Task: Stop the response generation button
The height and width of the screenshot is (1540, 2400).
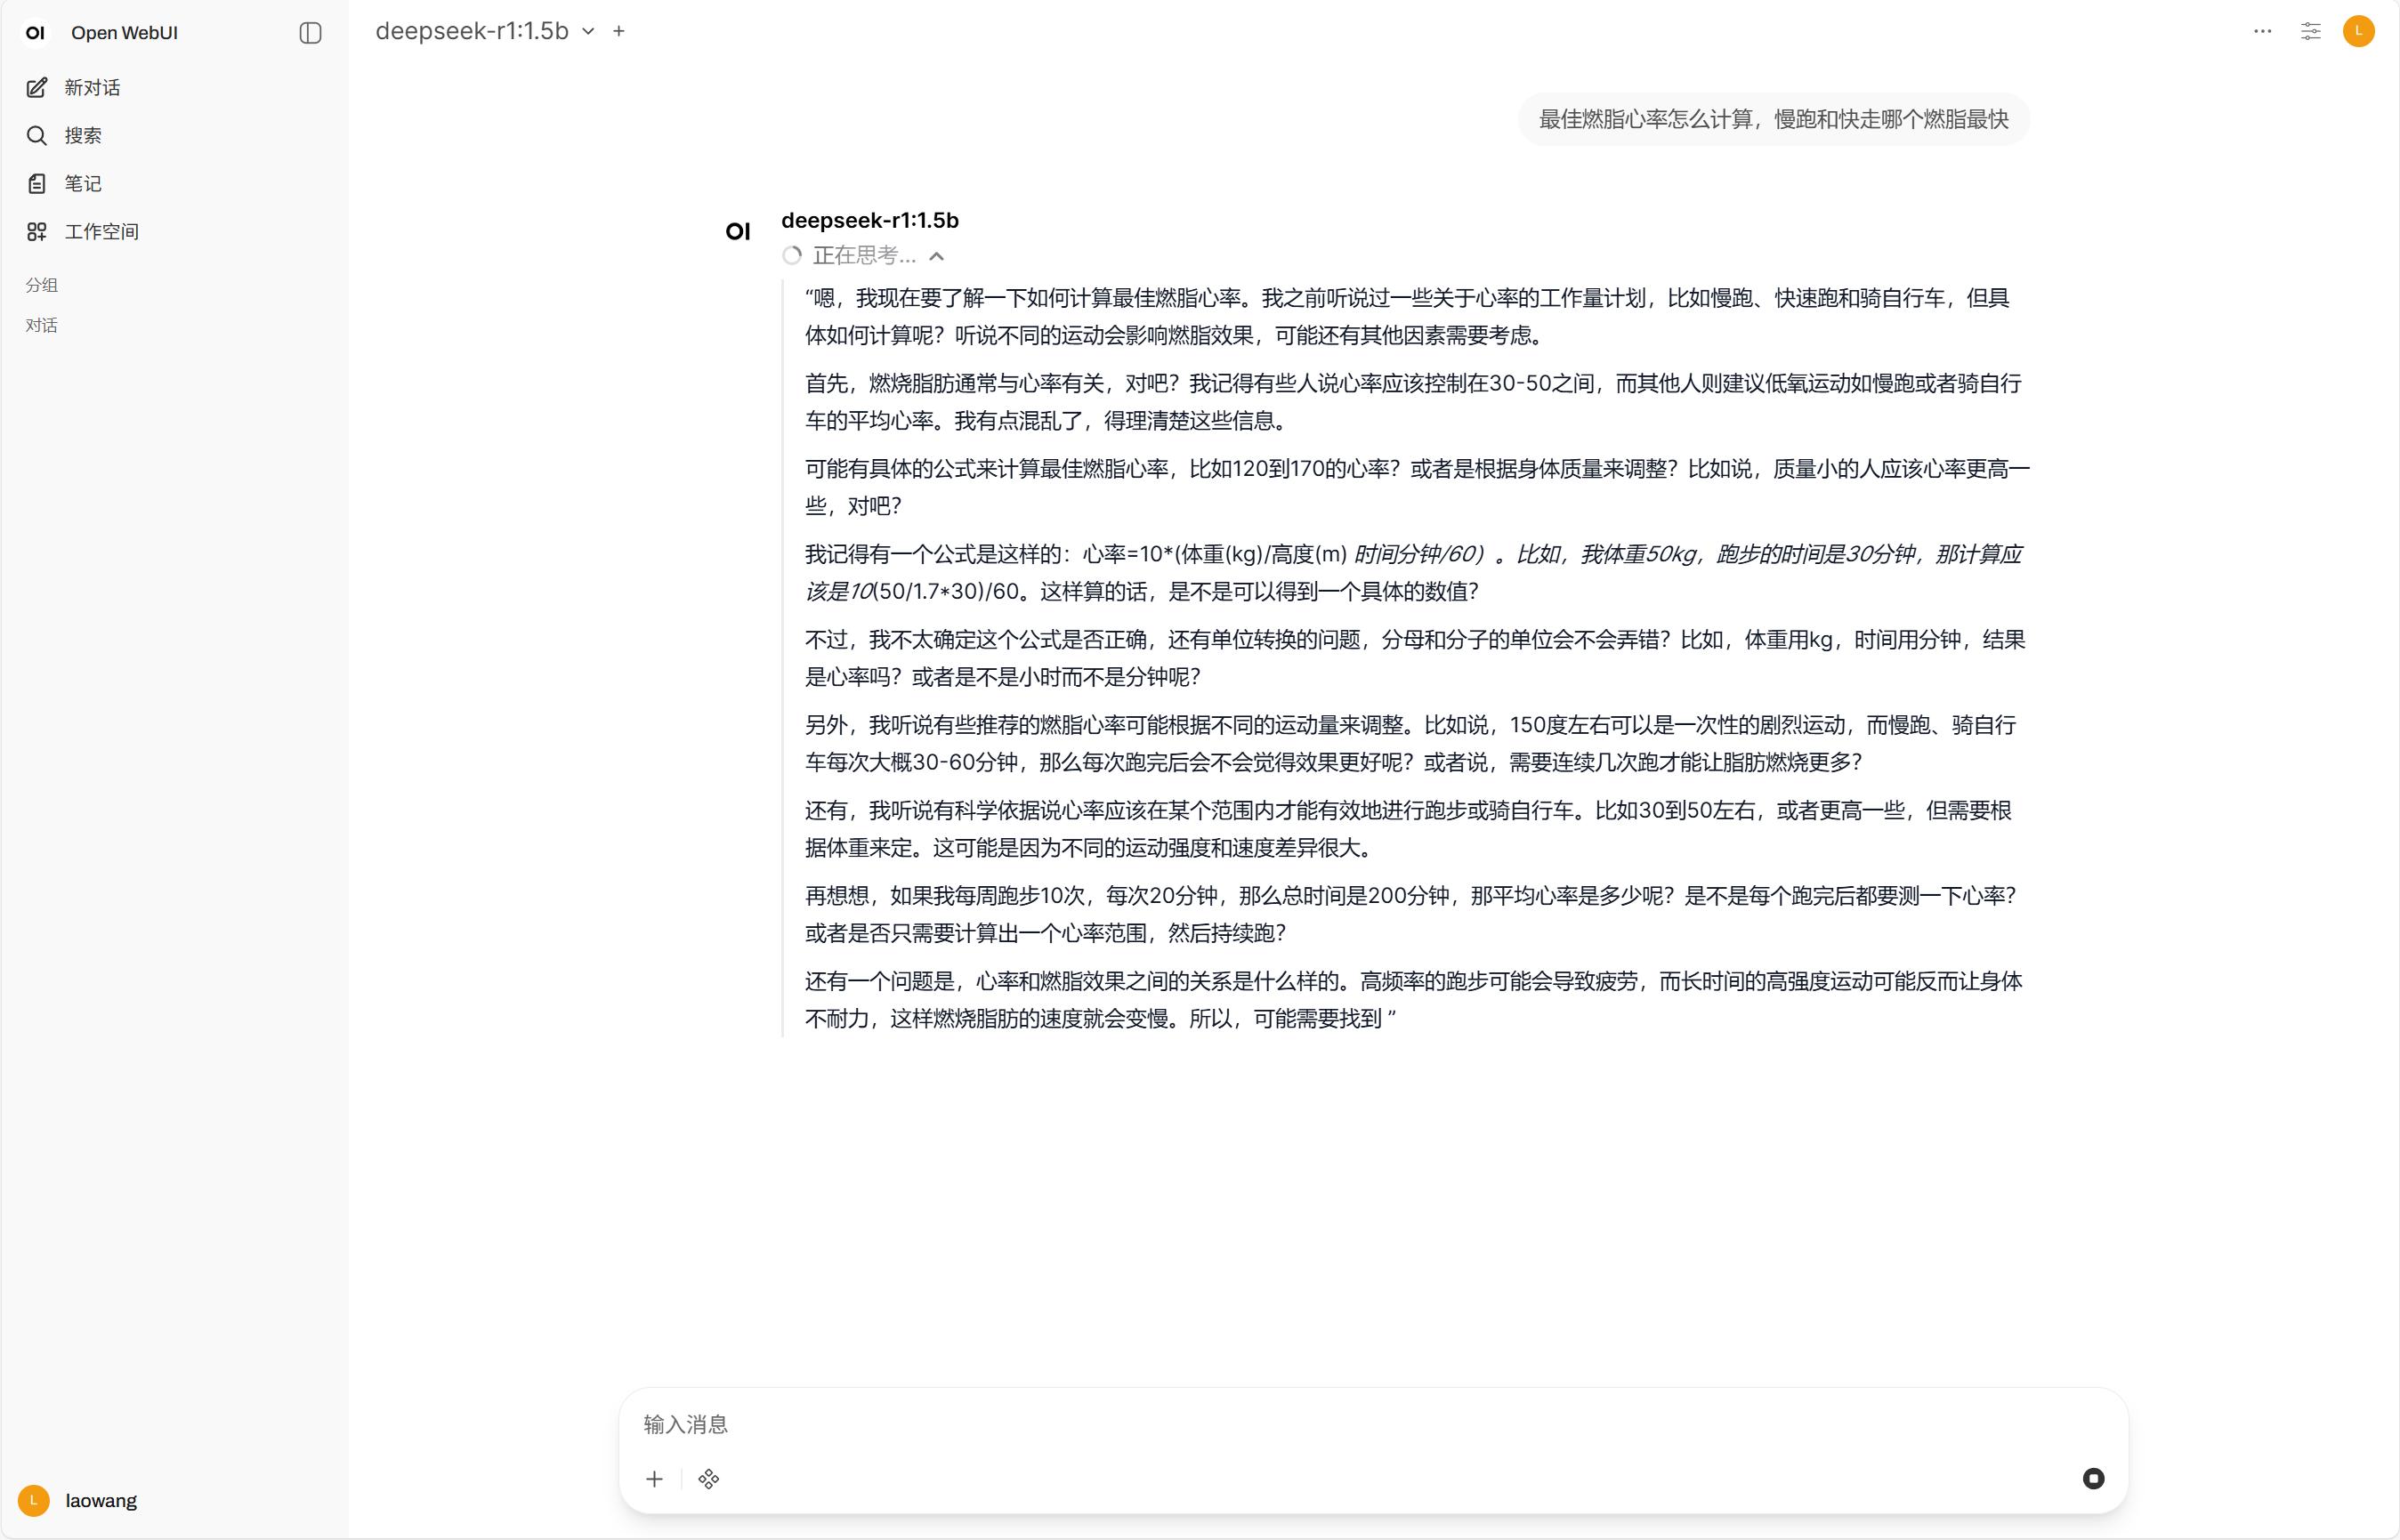Action: coord(2093,1478)
